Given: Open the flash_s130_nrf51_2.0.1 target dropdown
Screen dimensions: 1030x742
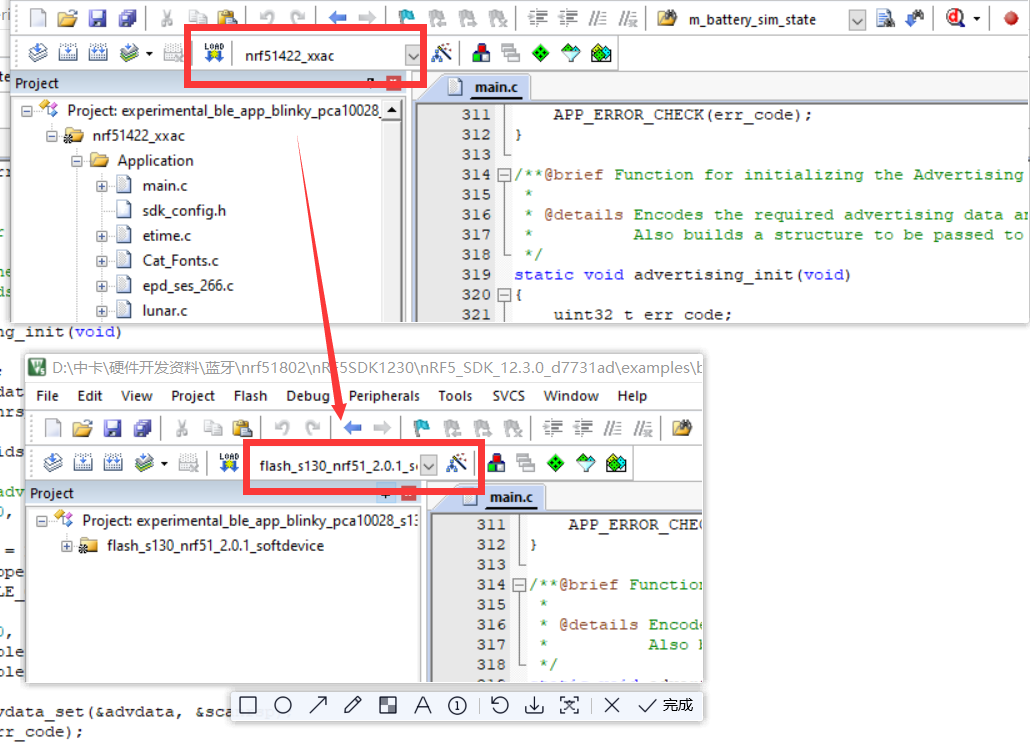Looking at the screenshot, I should pos(429,465).
